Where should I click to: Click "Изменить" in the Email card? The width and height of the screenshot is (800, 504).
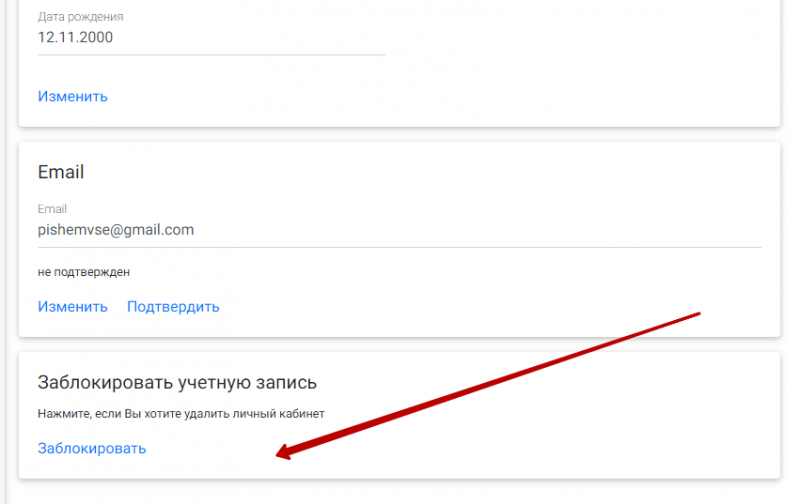coord(72,307)
